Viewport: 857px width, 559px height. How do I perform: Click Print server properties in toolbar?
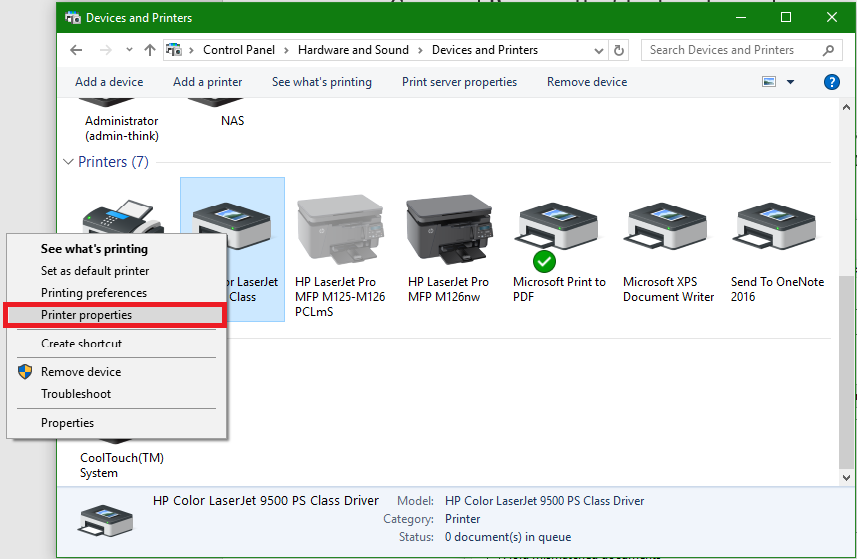(x=459, y=82)
